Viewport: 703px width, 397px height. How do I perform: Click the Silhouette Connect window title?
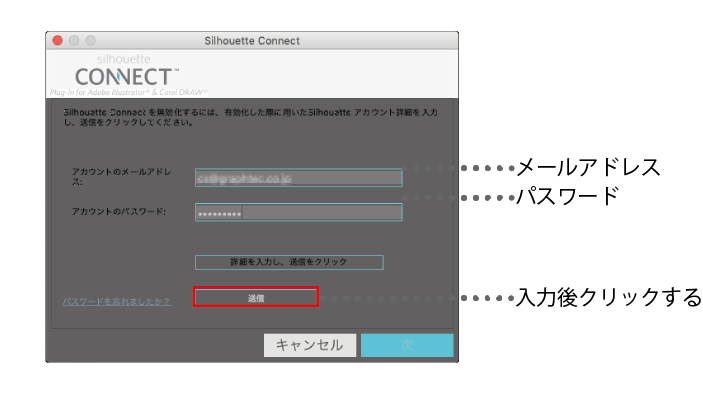(x=252, y=41)
